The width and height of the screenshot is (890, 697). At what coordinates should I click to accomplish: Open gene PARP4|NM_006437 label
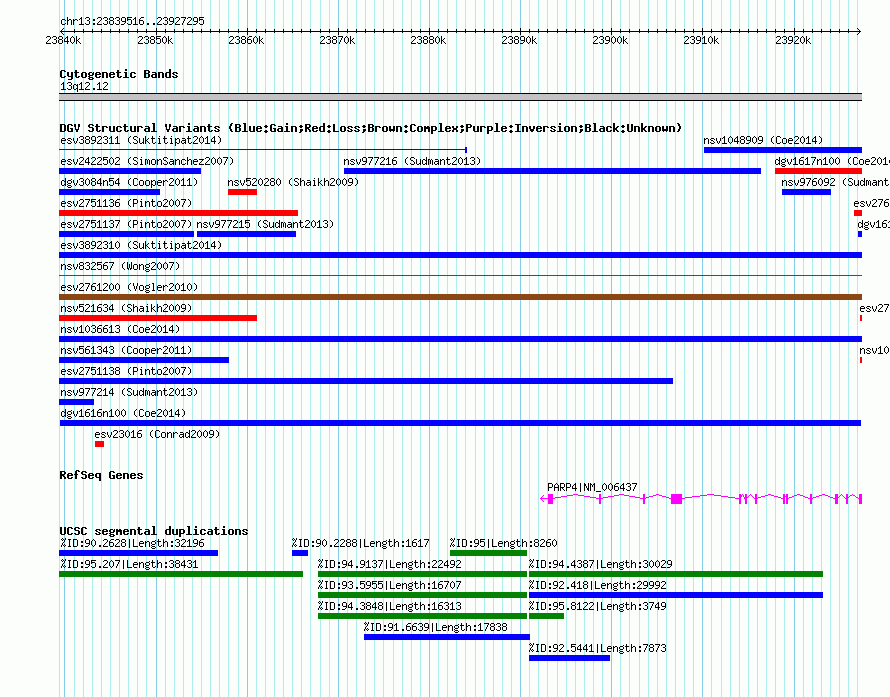(x=592, y=487)
